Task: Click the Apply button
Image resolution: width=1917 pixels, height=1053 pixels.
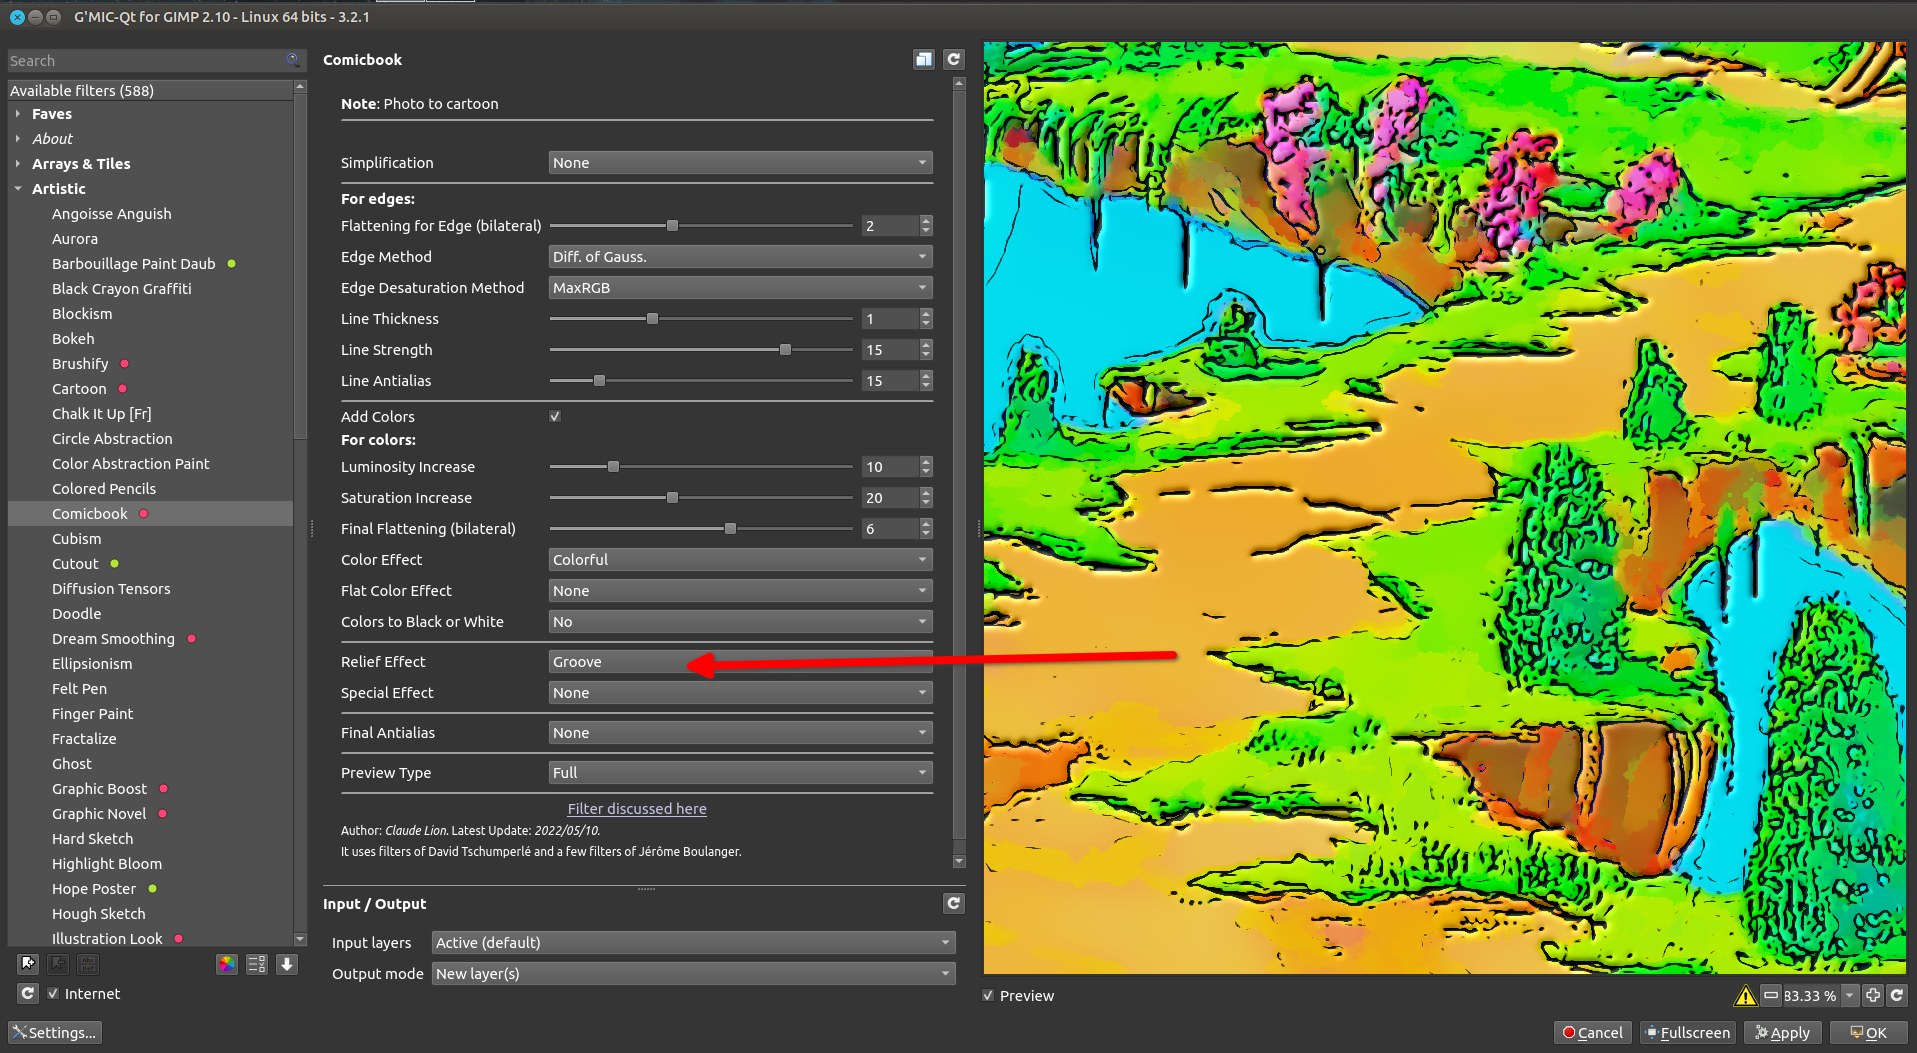Action: (x=1782, y=1033)
